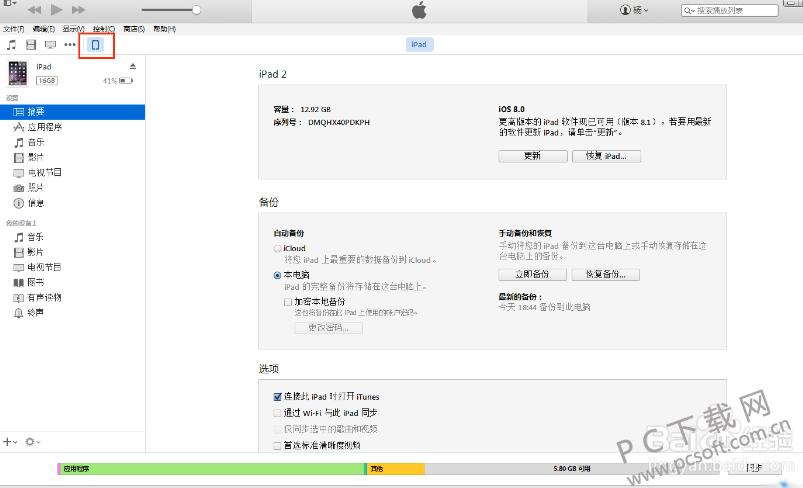803x488 pixels.
Task: Click the yellow 其他 storage segment
Action: 395,469
